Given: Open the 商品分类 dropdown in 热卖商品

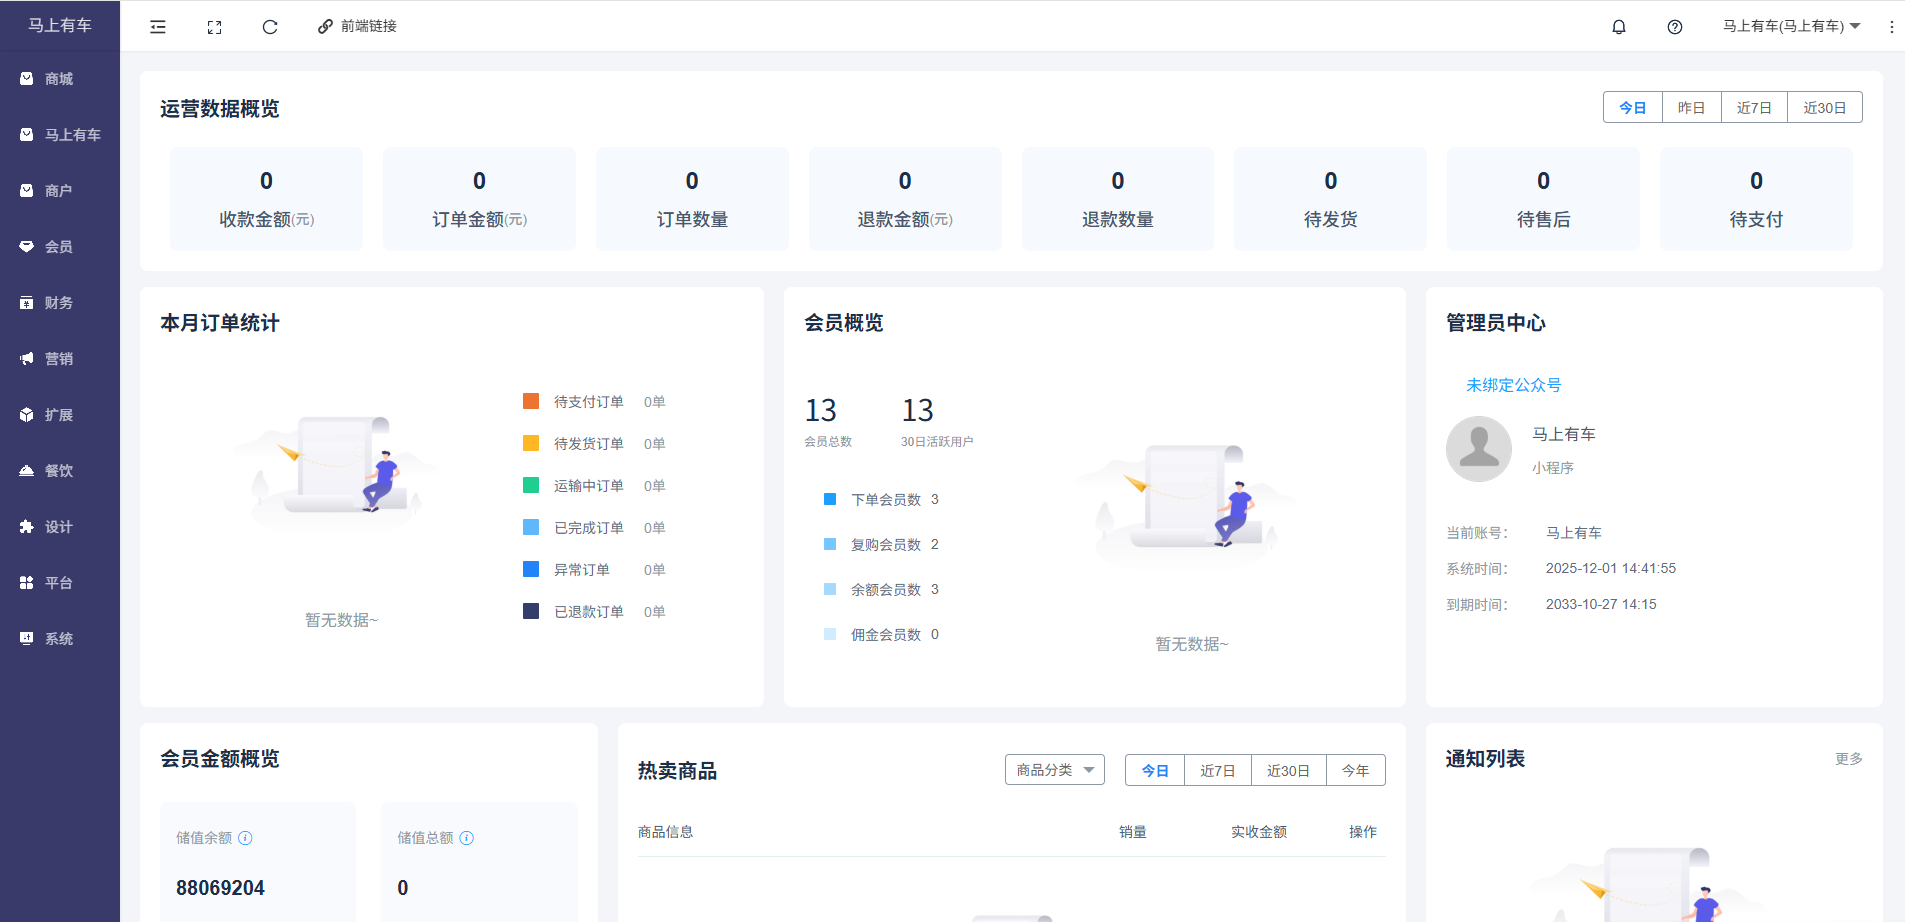Looking at the screenshot, I should click(x=1054, y=769).
